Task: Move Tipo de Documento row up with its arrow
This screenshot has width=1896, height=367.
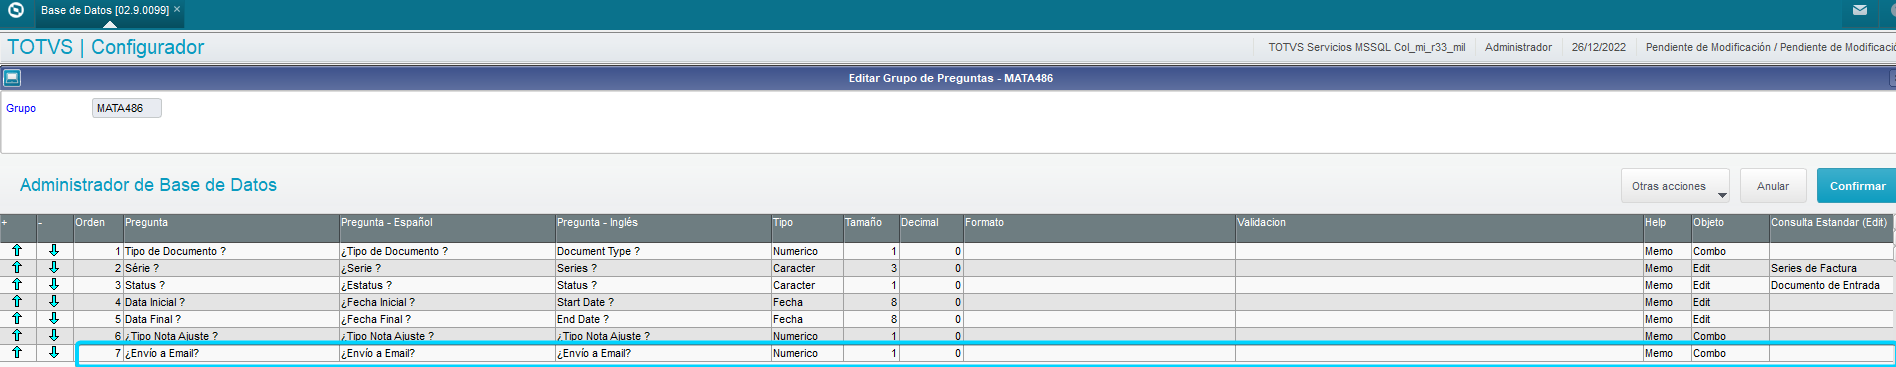Action: (17, 251)
